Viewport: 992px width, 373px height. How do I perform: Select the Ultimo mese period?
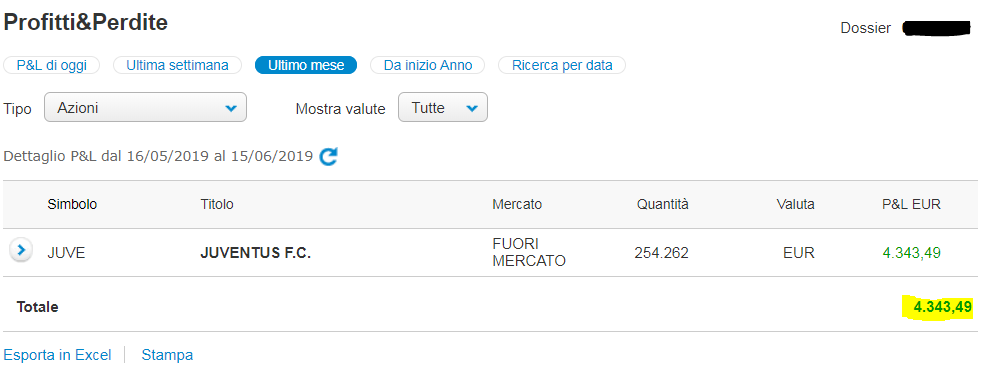point(306,65)
